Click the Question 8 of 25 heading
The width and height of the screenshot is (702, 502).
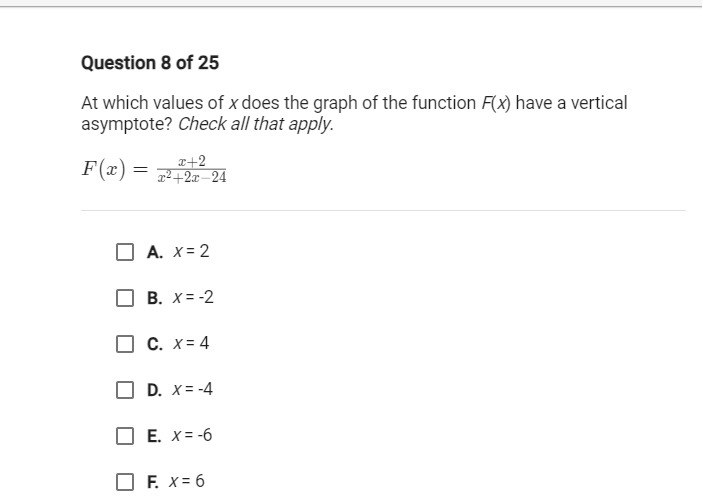(x=150, y=63)
